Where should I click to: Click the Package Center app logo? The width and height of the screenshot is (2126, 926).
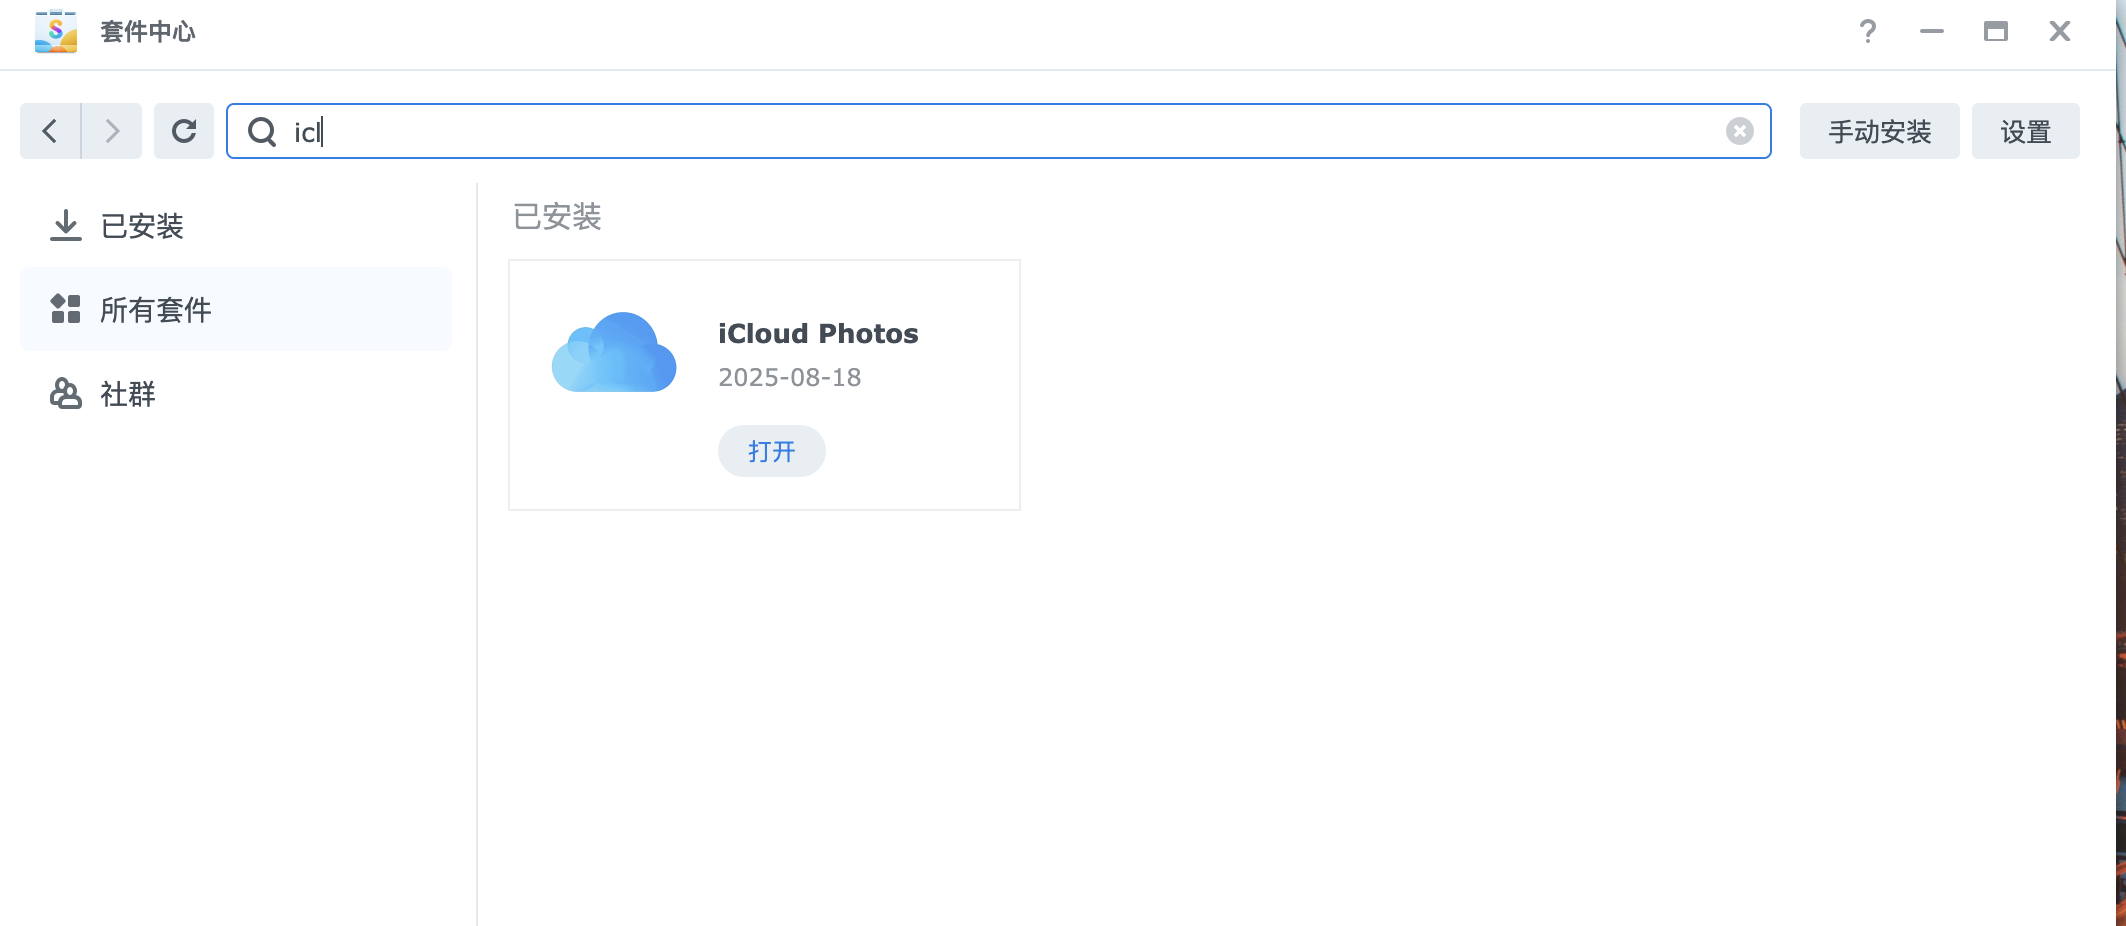[56, 31]
